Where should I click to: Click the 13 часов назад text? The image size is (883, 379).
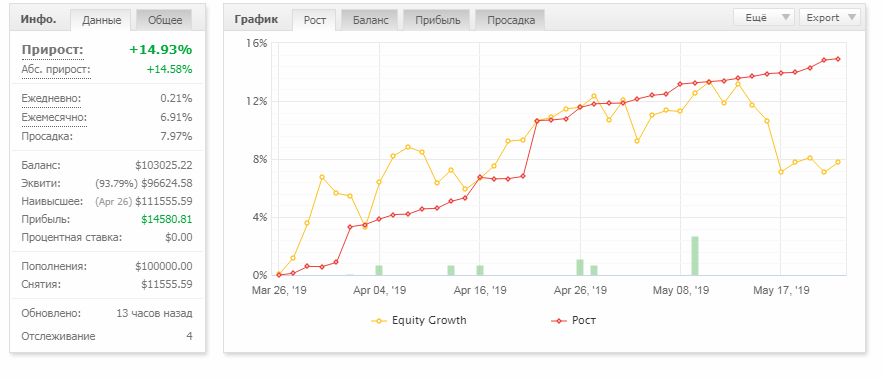154,314
